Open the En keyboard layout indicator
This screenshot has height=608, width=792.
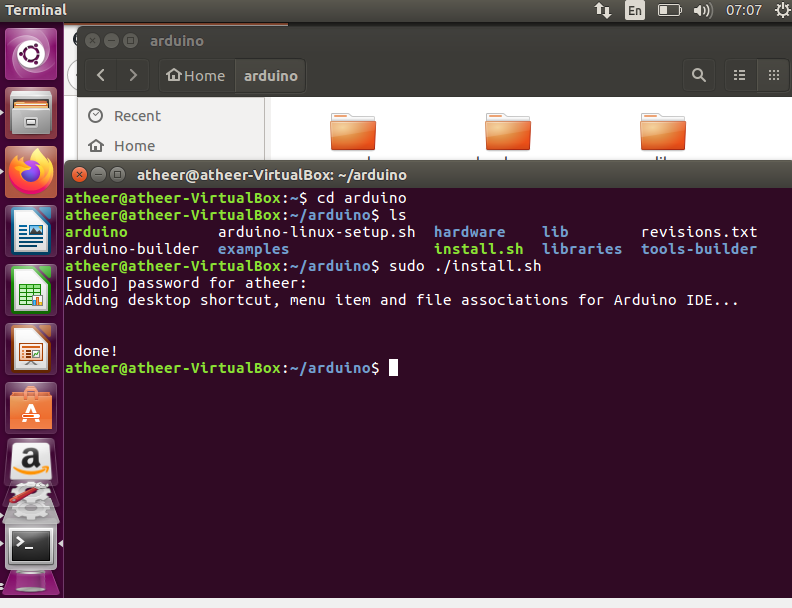[634, 10]
